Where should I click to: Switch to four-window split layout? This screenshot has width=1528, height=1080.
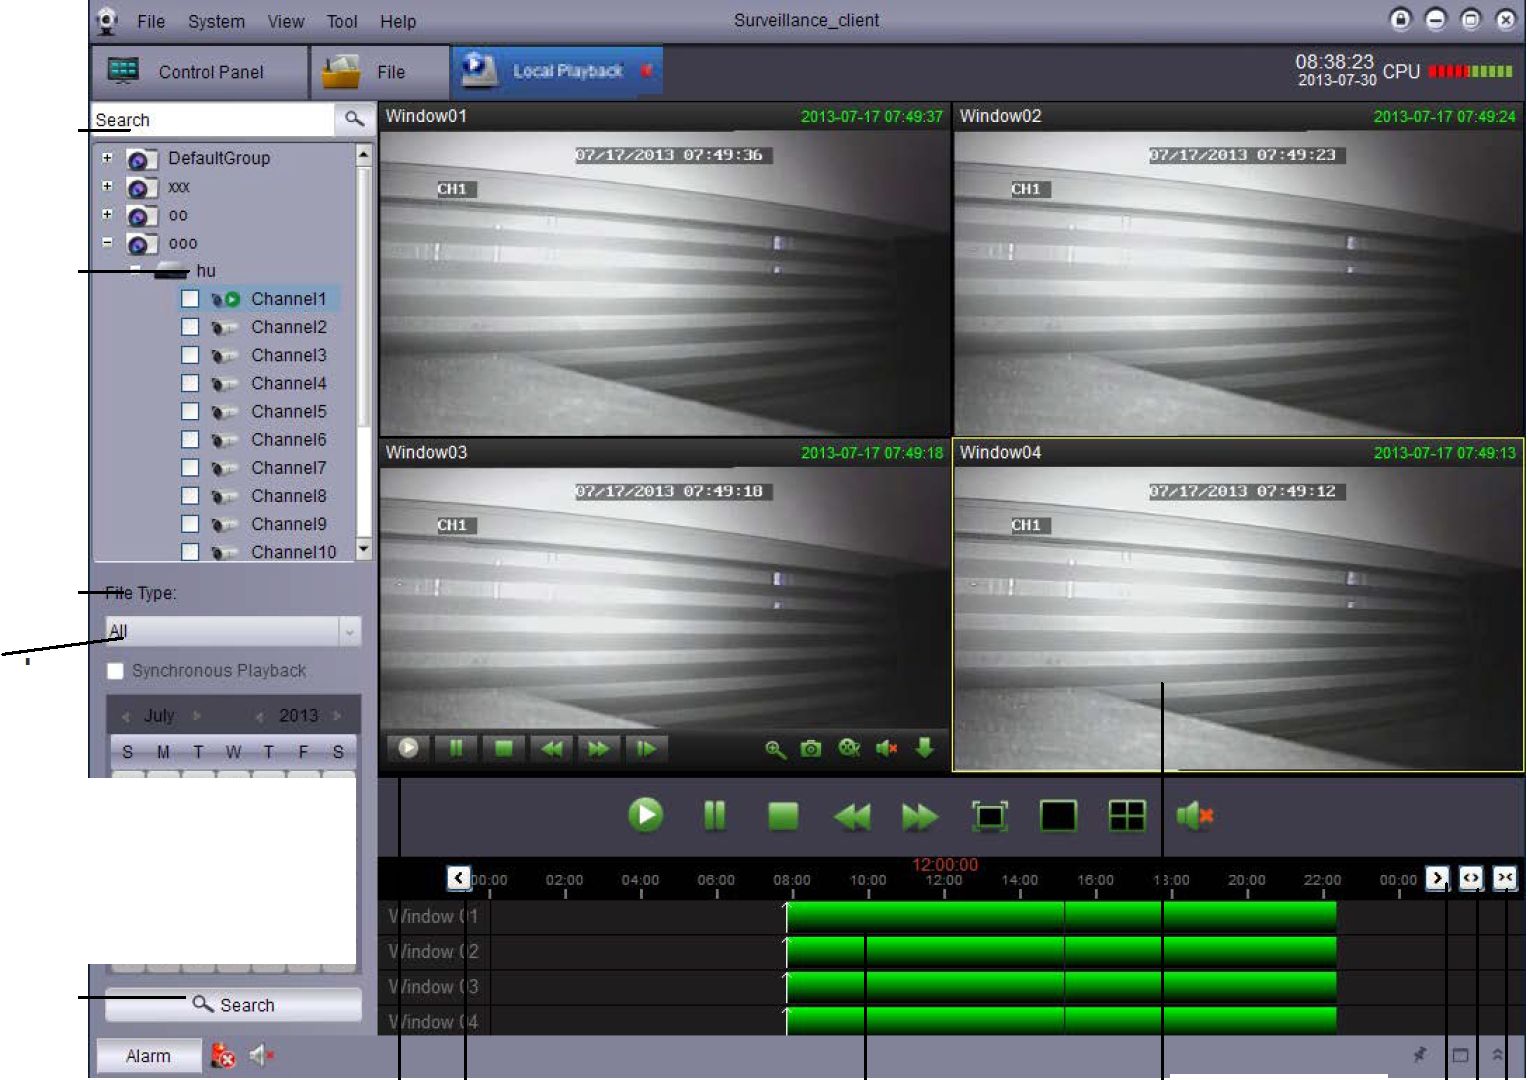click(1126, 816)
